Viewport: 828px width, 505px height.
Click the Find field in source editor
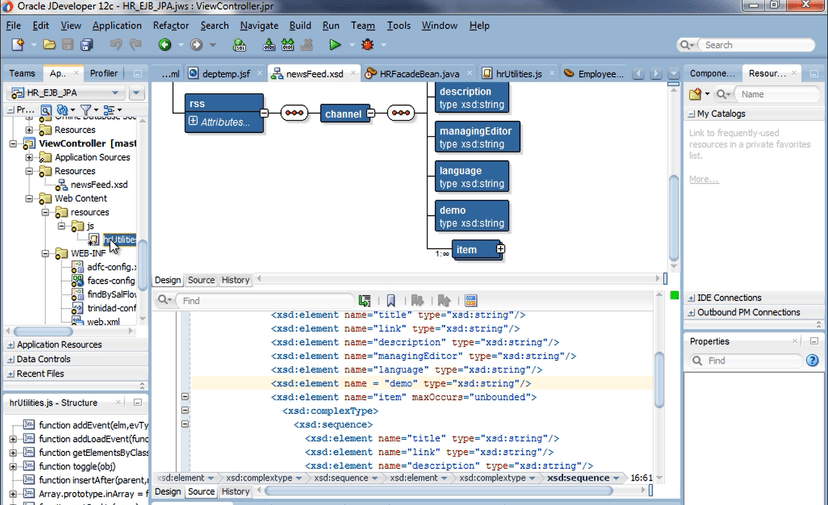tap(266, 301)
